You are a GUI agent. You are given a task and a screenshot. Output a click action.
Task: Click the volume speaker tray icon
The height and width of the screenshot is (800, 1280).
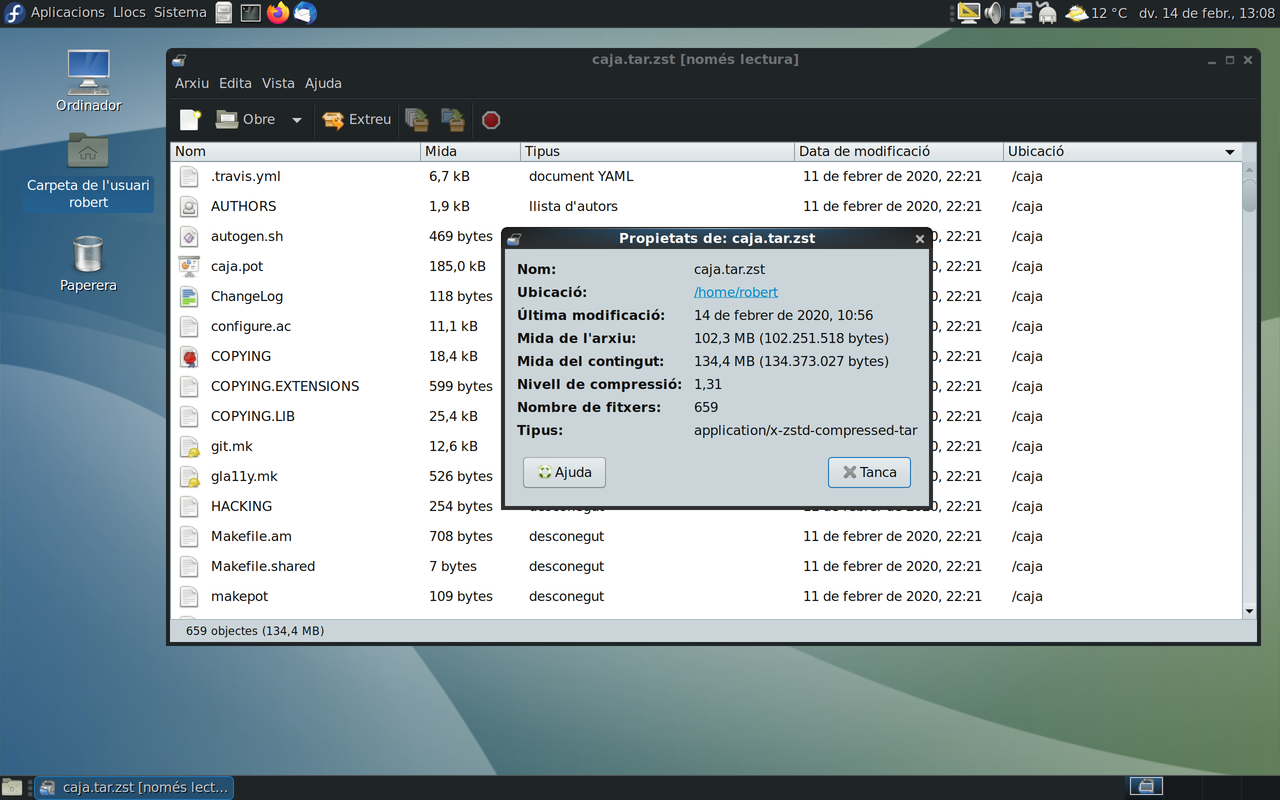point(993,13)
